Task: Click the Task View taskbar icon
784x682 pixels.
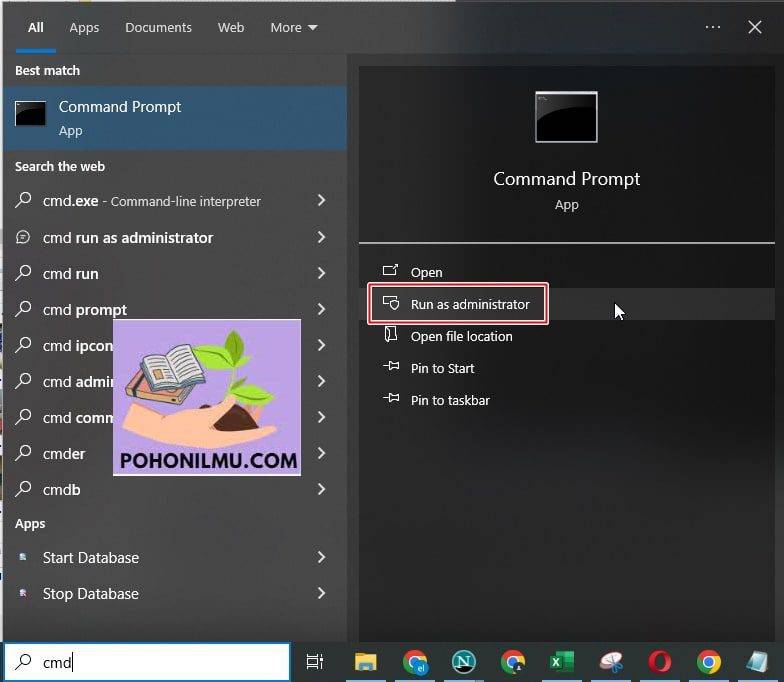Action: [x=314, y=662]
